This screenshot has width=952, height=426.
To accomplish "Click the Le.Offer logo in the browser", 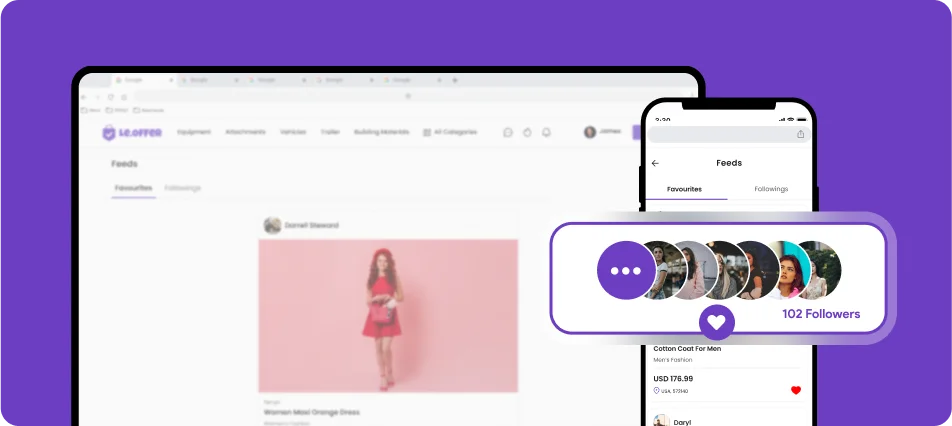I will (132, 132).
